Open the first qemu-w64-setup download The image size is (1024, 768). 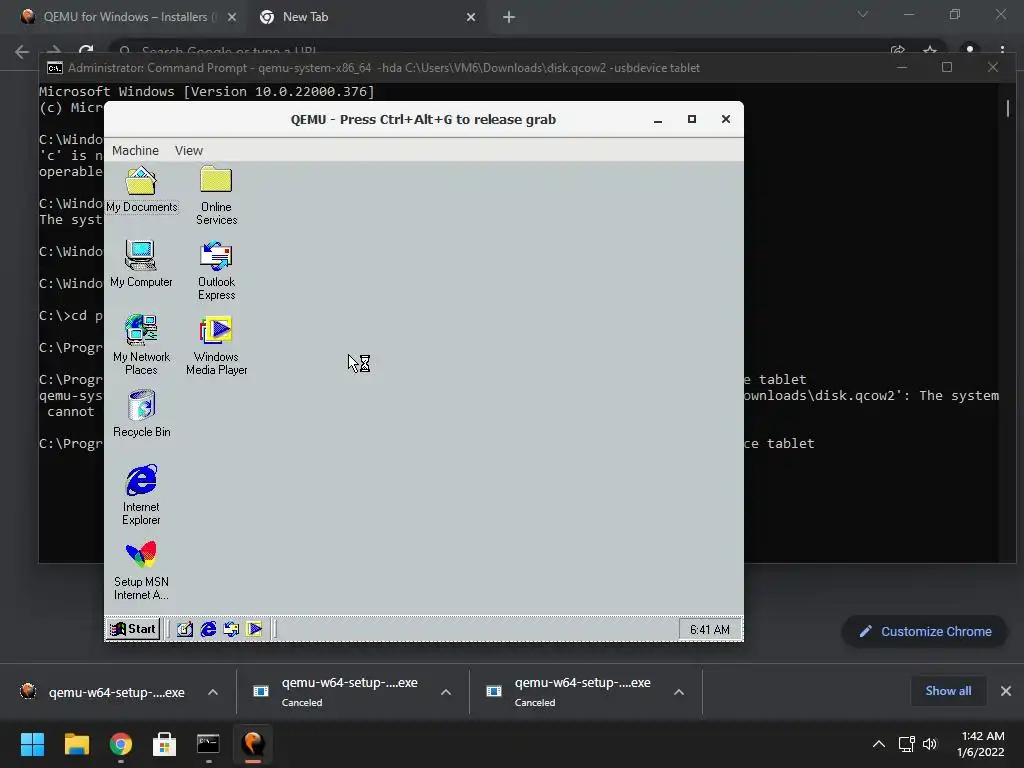point(103,692)
